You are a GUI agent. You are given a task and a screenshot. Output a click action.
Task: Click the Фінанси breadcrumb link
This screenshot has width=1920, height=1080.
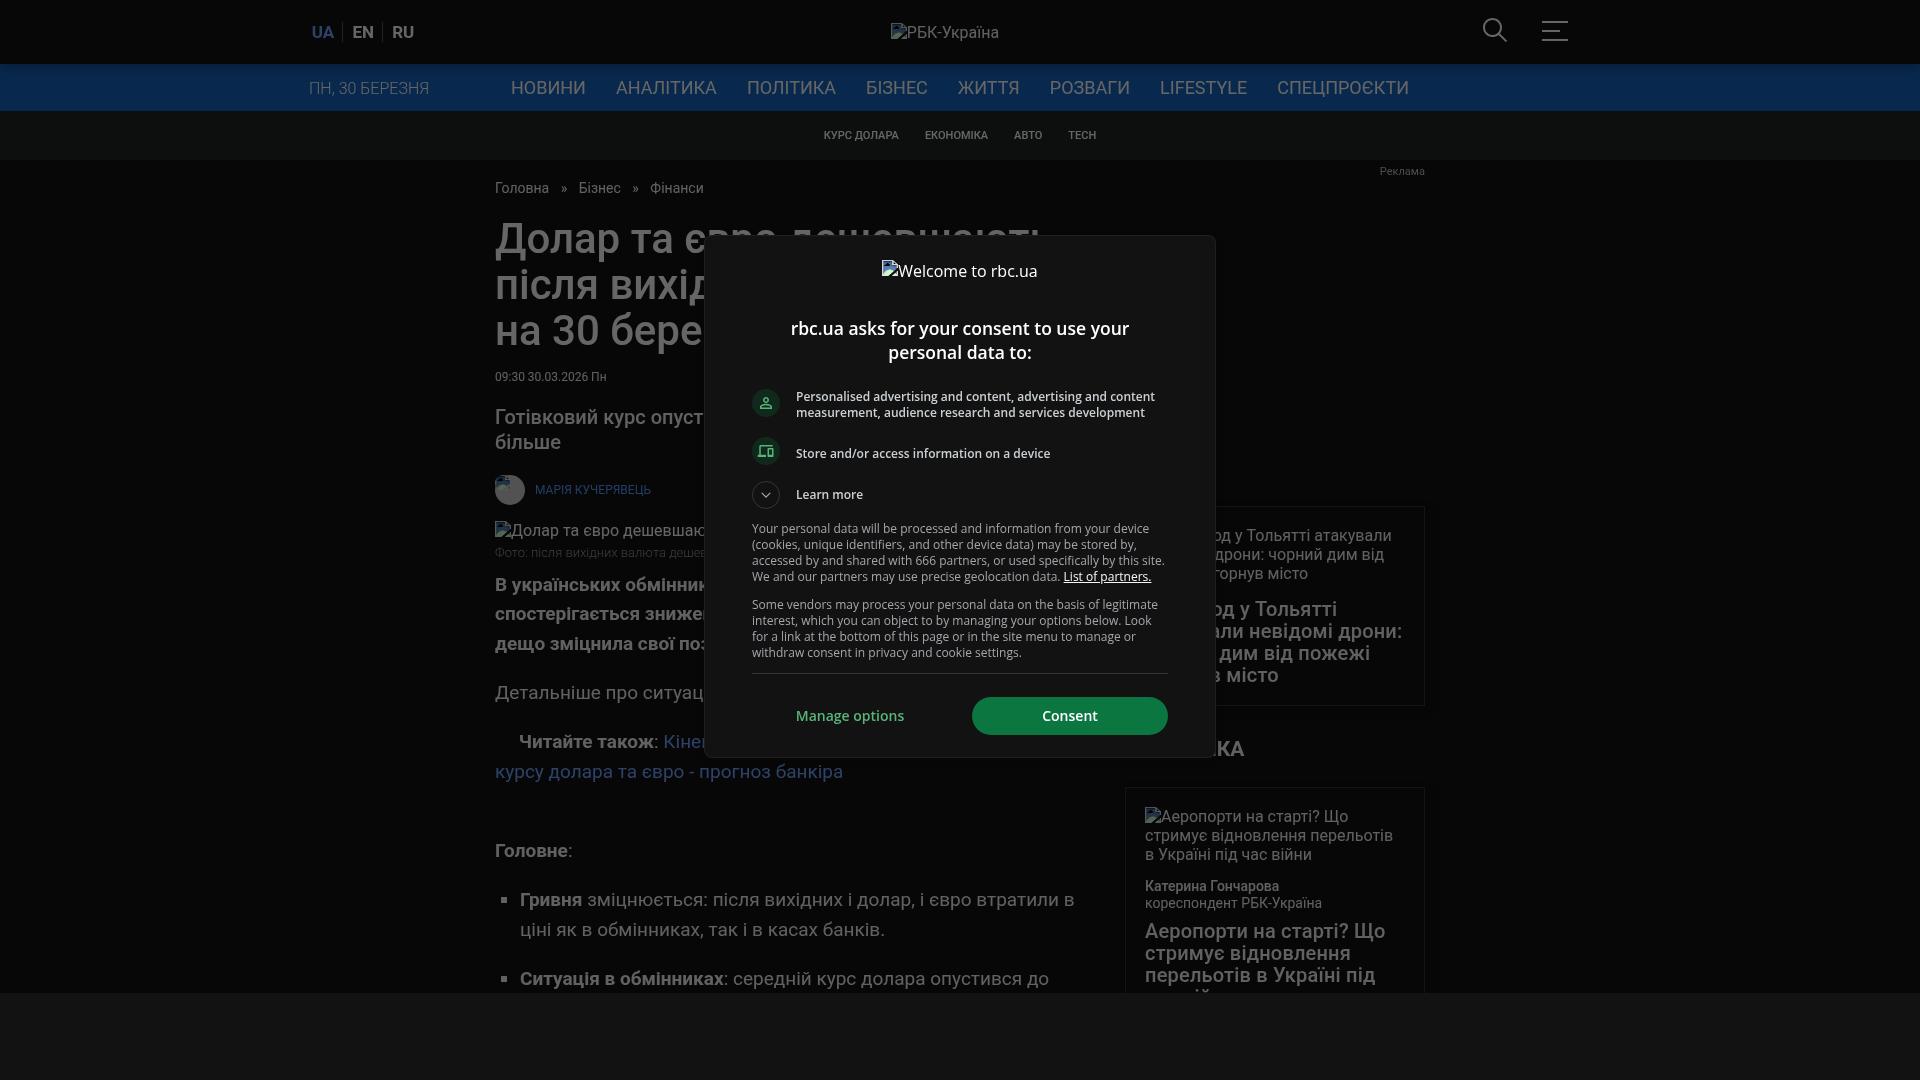pos(676,188)
